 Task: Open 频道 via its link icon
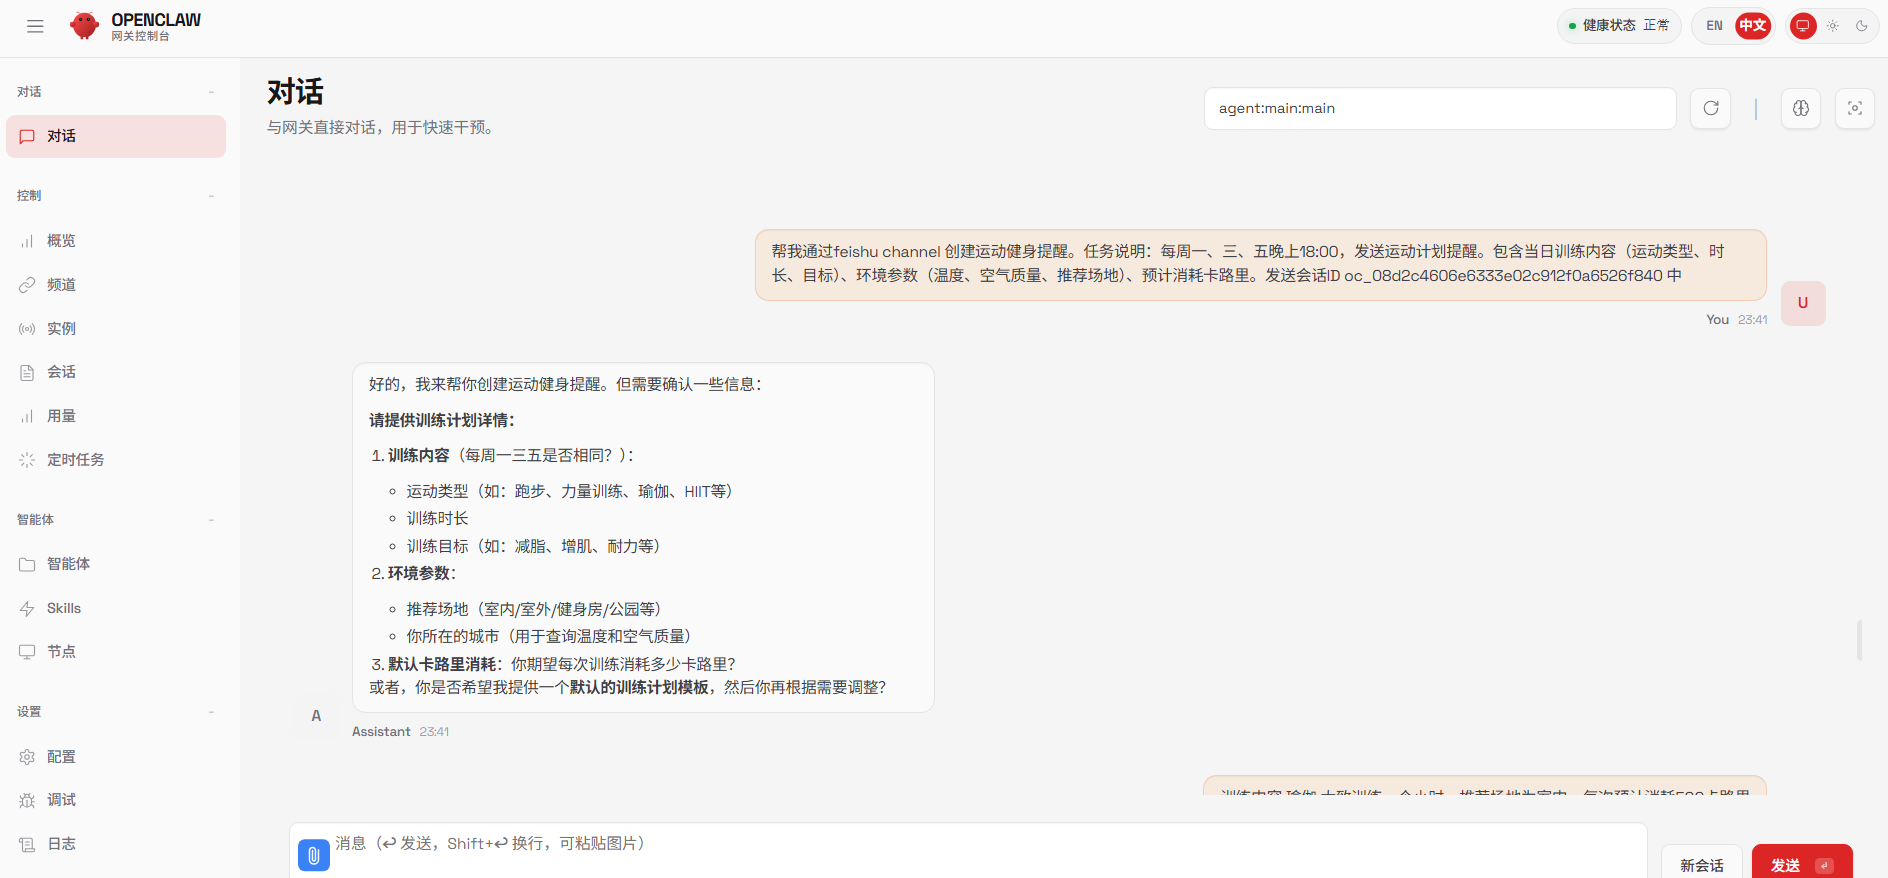(27, 285)
